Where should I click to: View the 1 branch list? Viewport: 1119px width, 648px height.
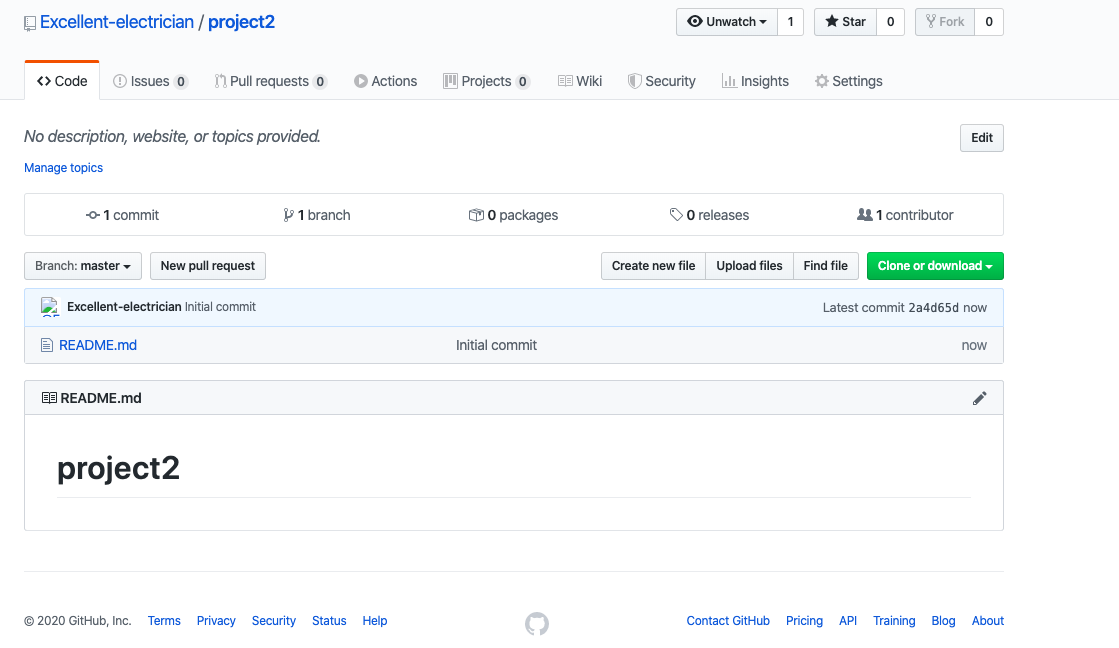coord(317,215)
